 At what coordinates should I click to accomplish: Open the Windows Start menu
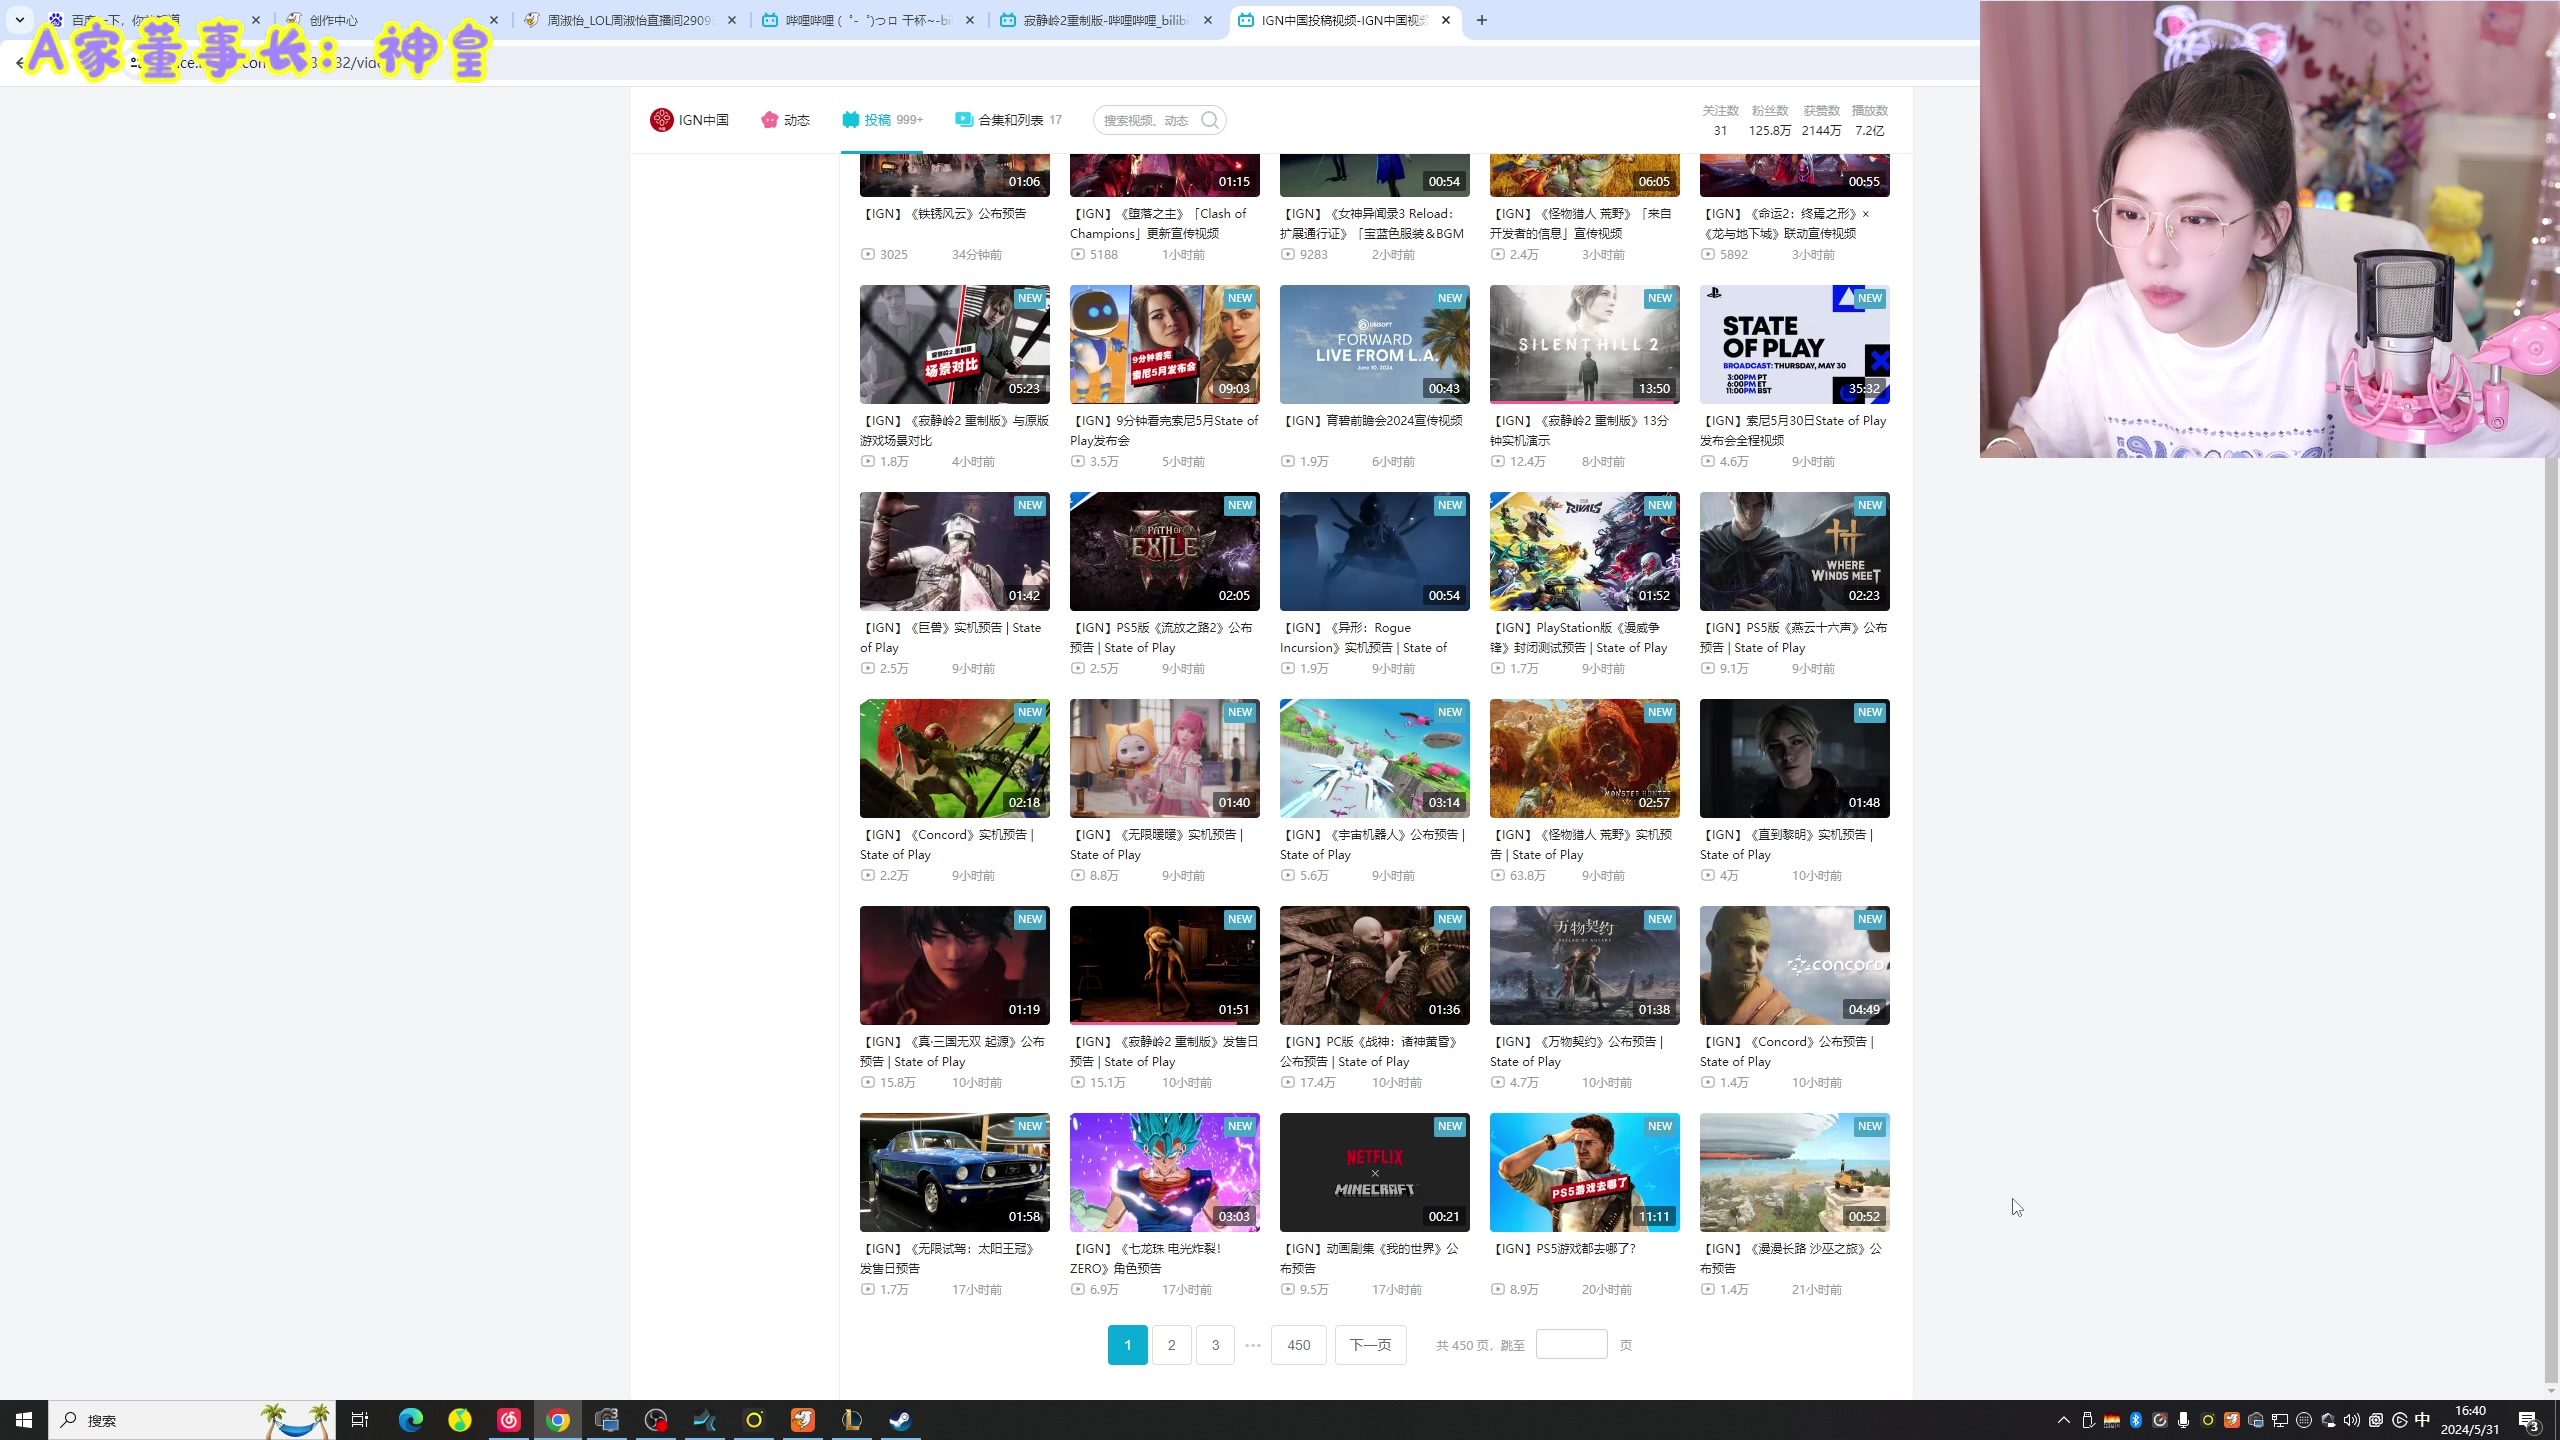pyautogui.click(x=24, y=1420)
